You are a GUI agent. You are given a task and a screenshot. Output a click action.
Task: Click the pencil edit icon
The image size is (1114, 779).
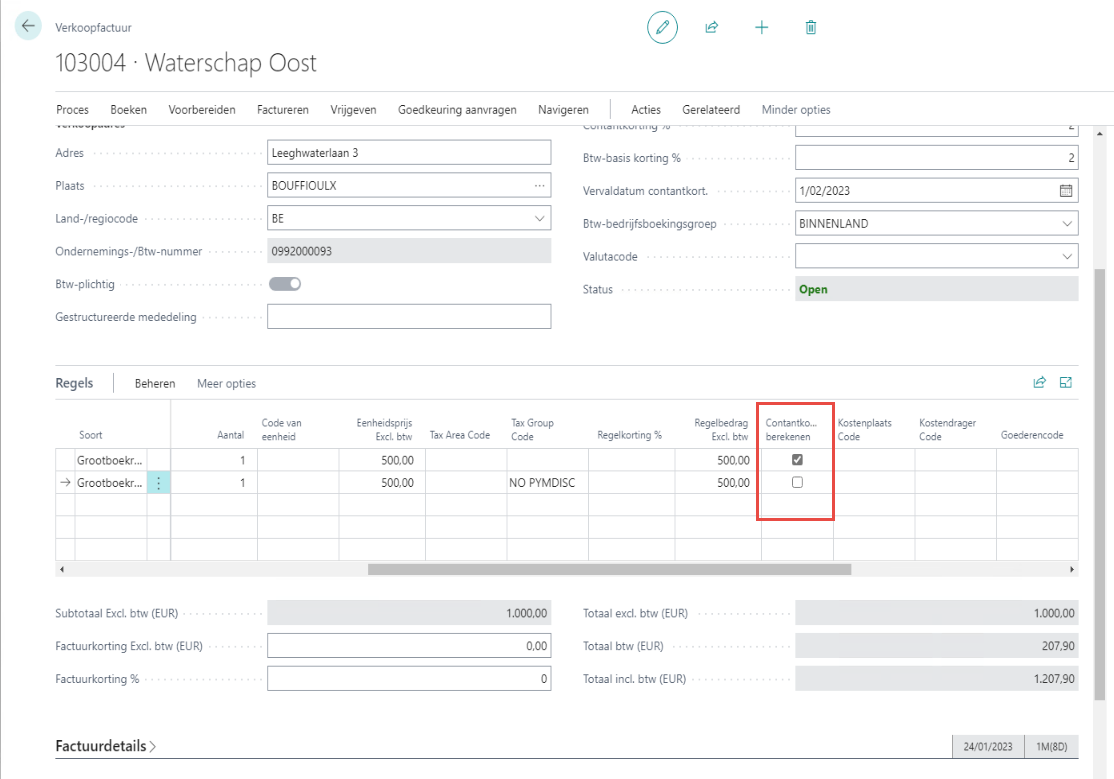point(662,28)
